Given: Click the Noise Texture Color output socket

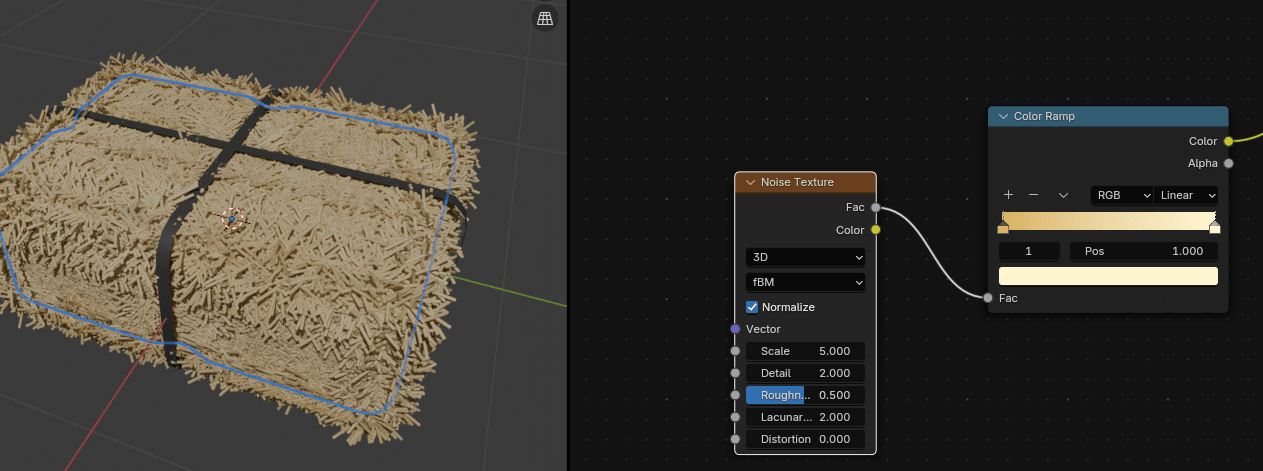Looking at the screenshot, I should (x=876, y=230).
